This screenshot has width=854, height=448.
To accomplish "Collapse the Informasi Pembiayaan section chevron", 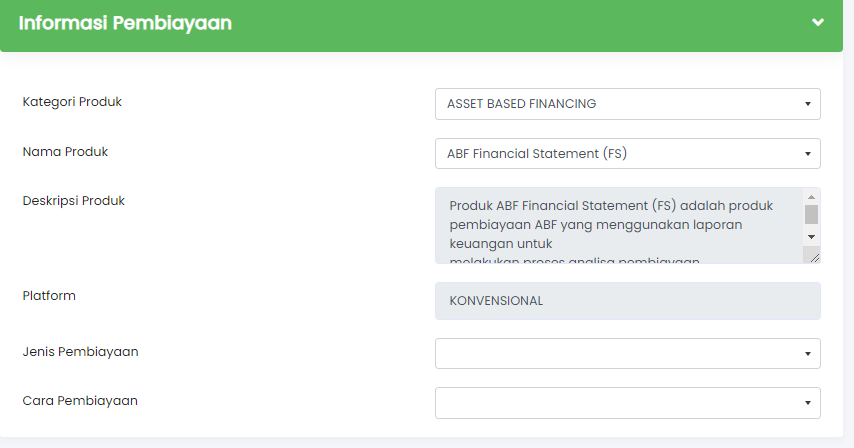I will [818, 22].
